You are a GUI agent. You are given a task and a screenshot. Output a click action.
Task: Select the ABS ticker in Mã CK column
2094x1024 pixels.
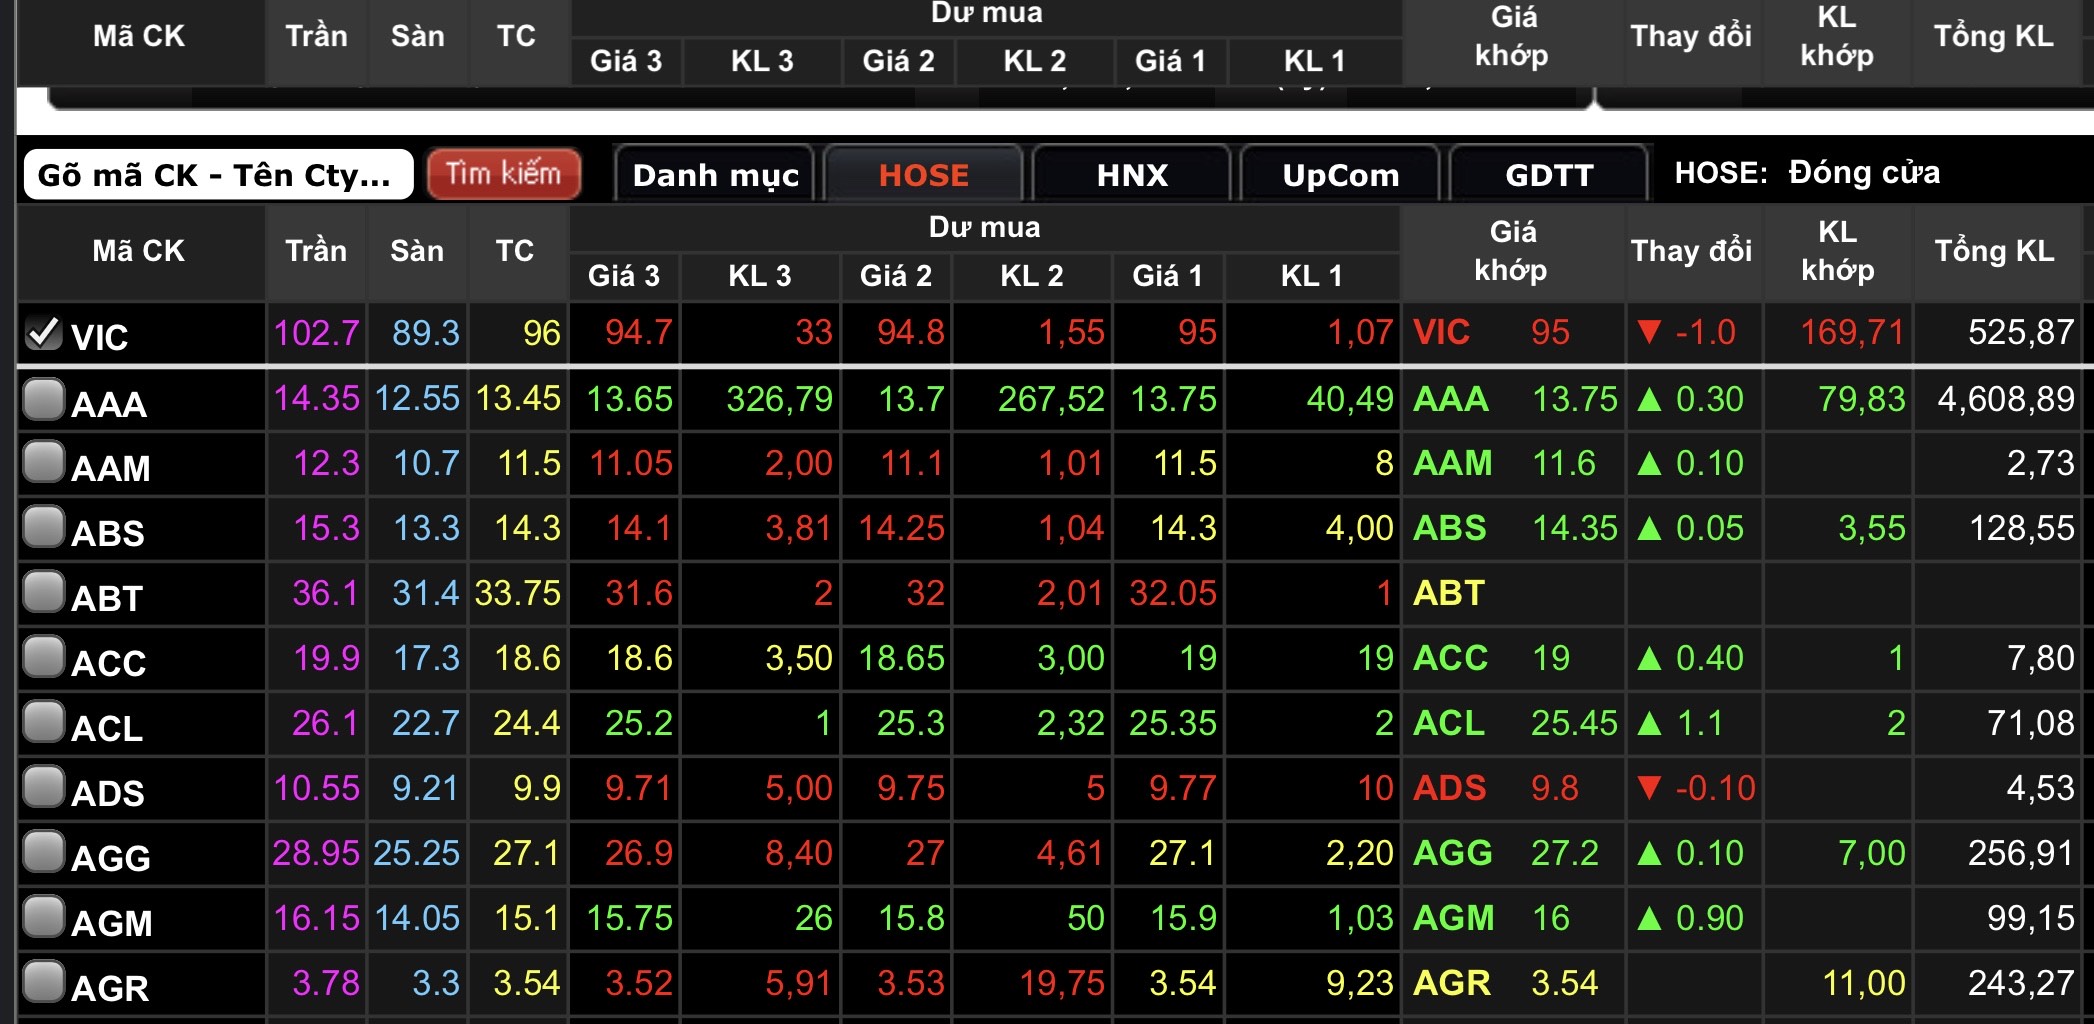coord(108,533)
